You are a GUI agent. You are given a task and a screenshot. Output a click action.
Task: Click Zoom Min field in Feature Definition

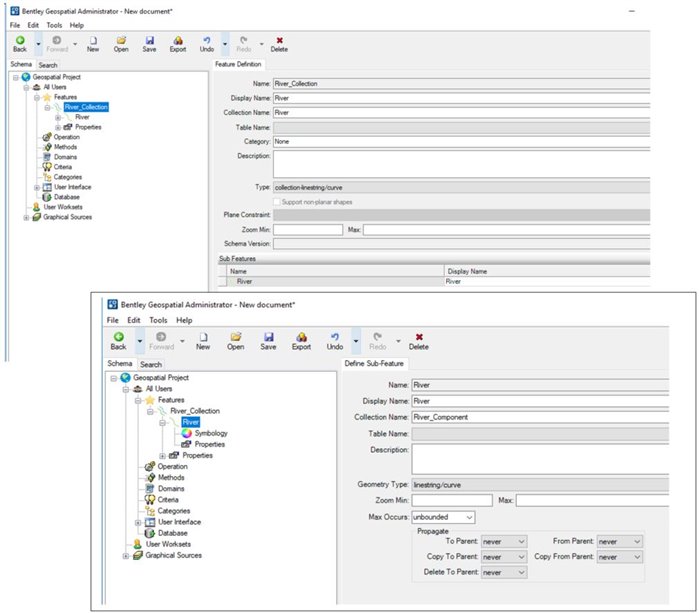click(x=308, y=230)
